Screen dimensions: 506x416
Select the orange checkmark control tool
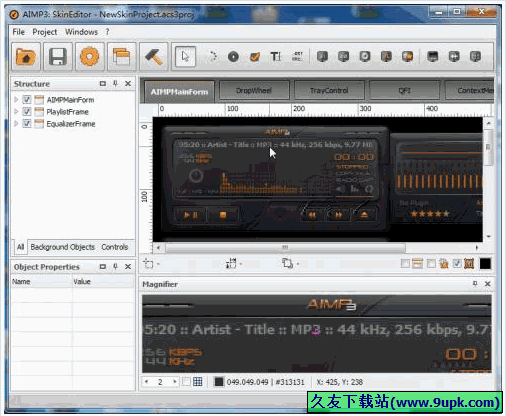click(x=255, y=57)
